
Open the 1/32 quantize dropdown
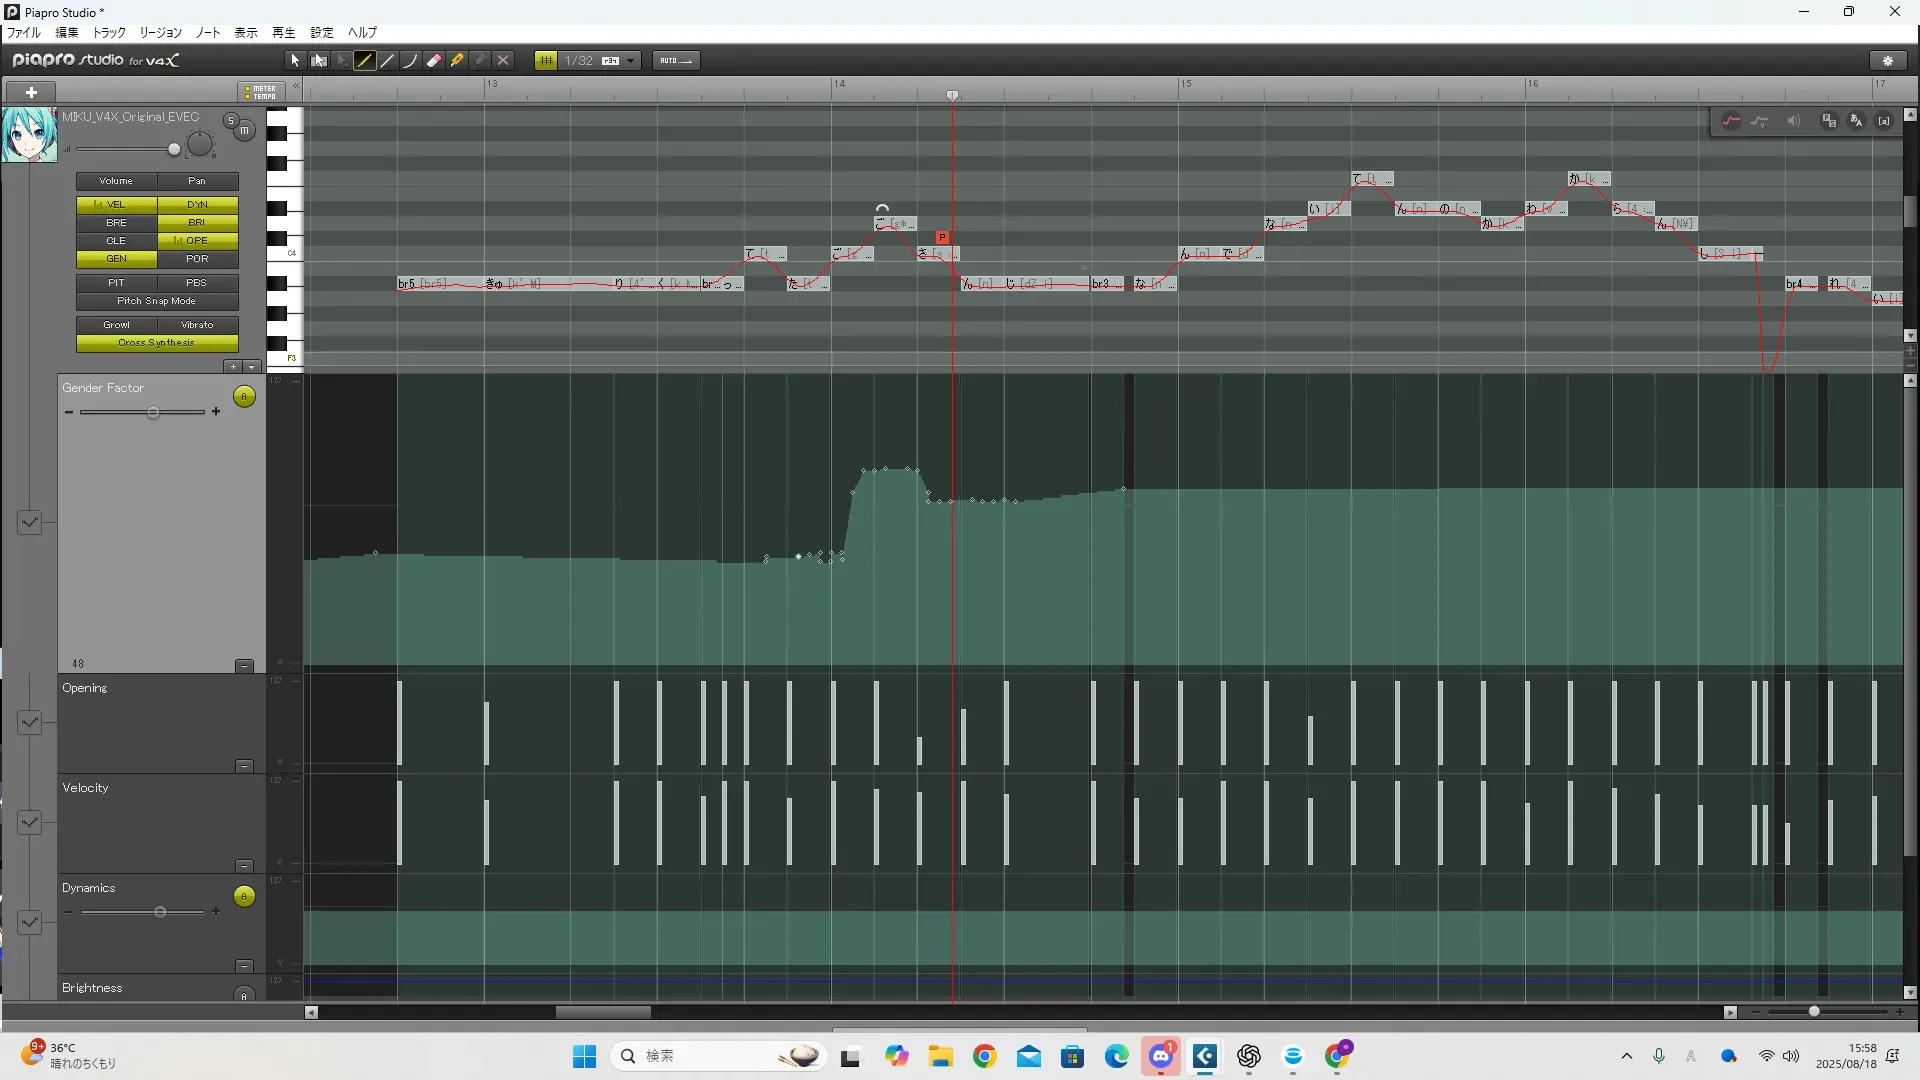630,61
